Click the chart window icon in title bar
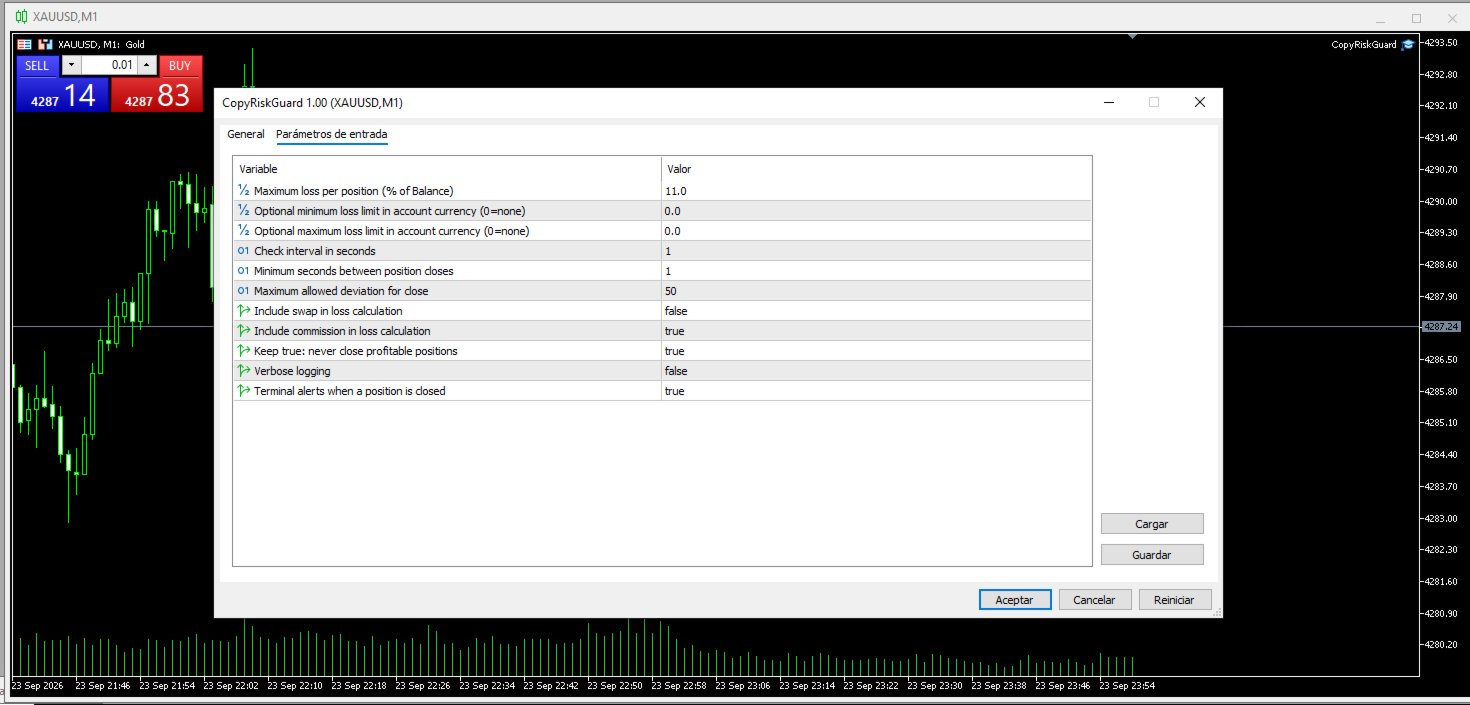Screen dimensions: 1470x705 click(x=20, y=17)
